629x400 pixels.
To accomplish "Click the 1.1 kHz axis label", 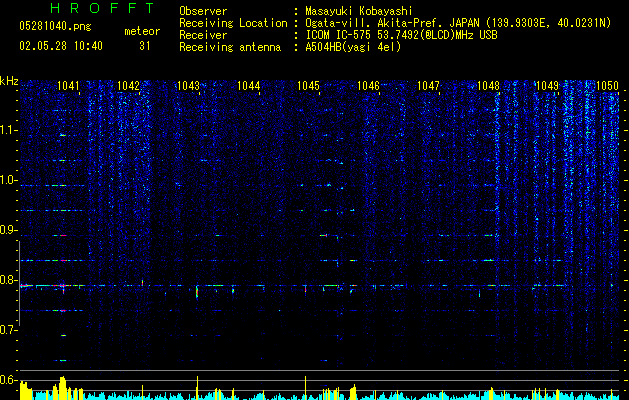I will pos(8,130).
